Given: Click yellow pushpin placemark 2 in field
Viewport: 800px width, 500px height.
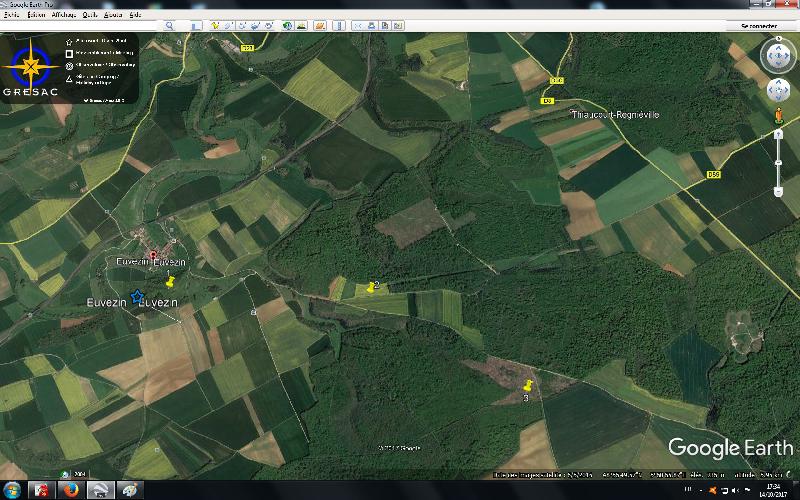Looking at the screenshot, I should 371,287.
